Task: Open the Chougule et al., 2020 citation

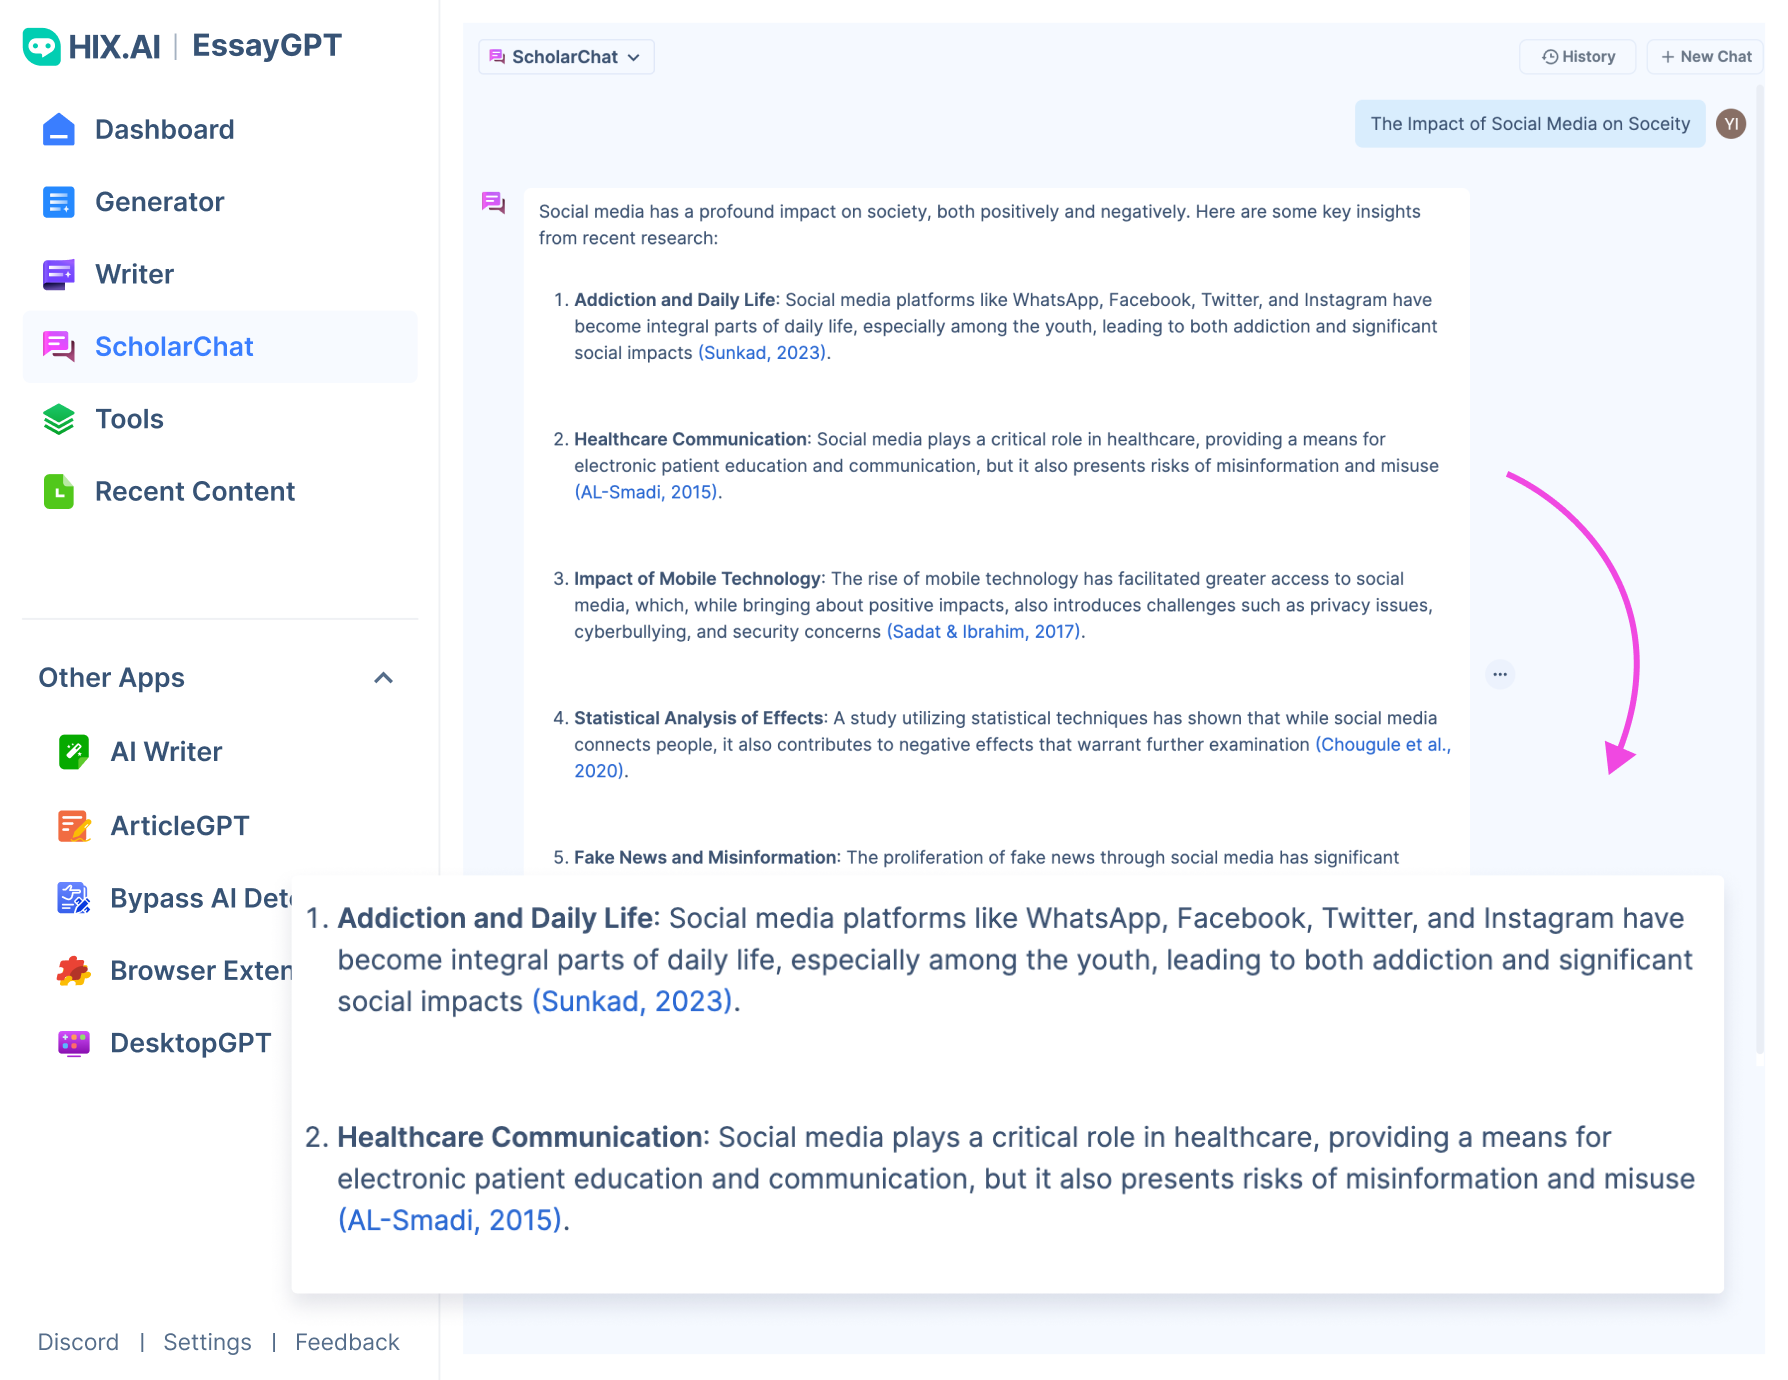Action: (x=1383, y=745)
